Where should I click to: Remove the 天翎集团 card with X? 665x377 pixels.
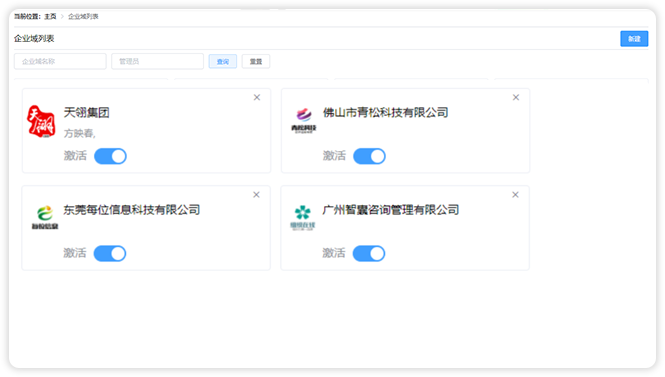click(x=257, y=98)
